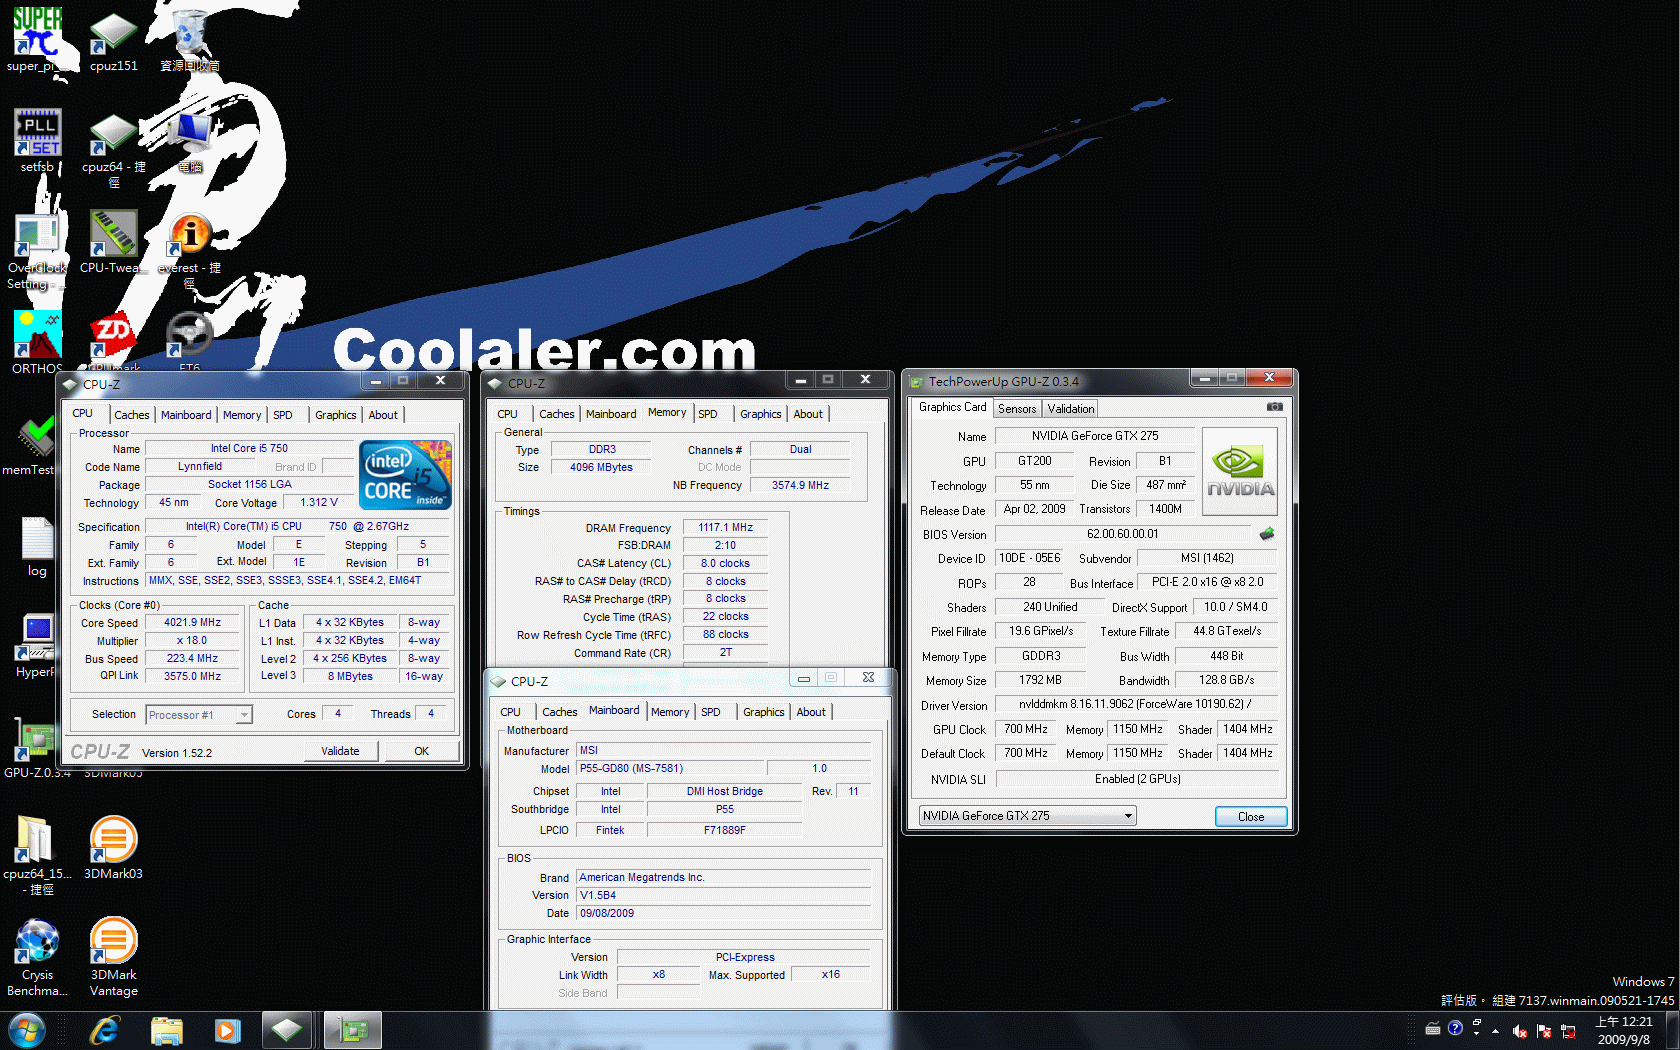1680x1050 pixels.
Task: Select the Validation tab in GPU-Z
Action: (x=1071, y=408)
